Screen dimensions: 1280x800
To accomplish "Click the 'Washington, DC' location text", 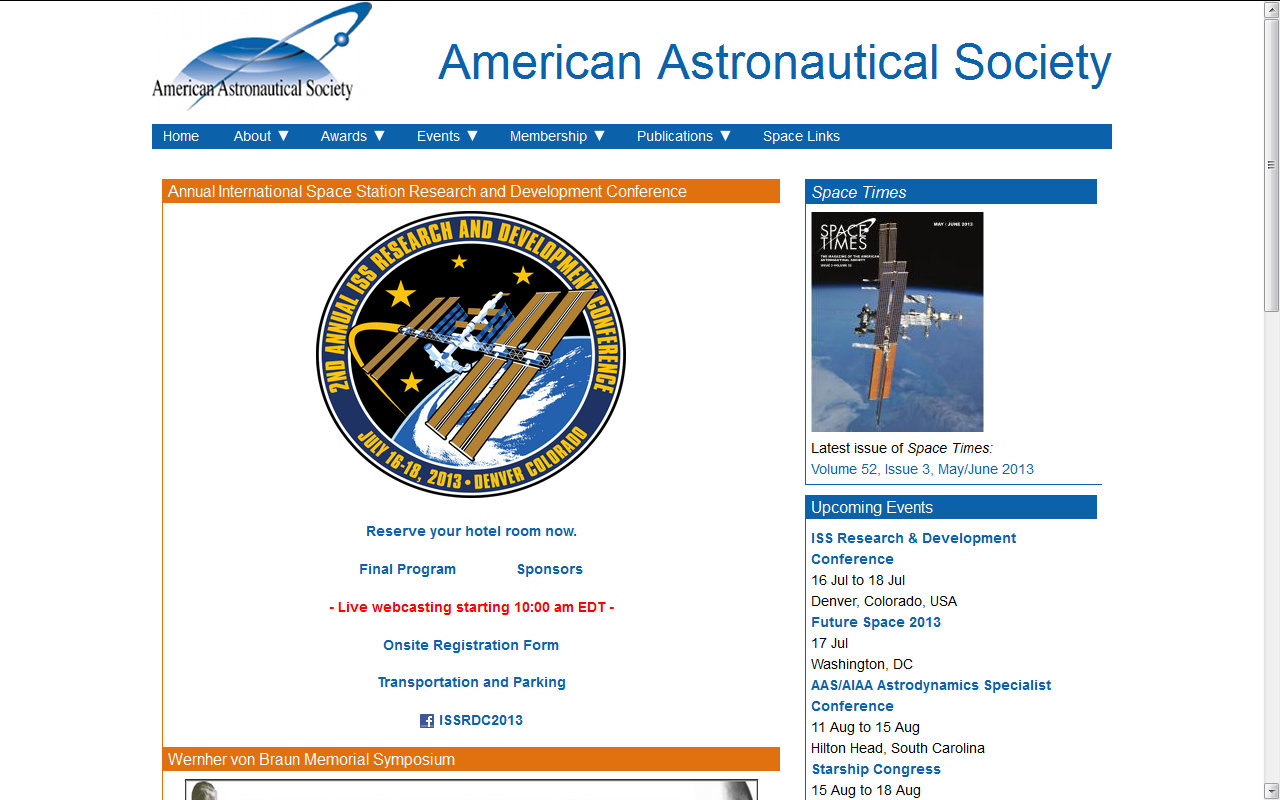I will [862, 664].
